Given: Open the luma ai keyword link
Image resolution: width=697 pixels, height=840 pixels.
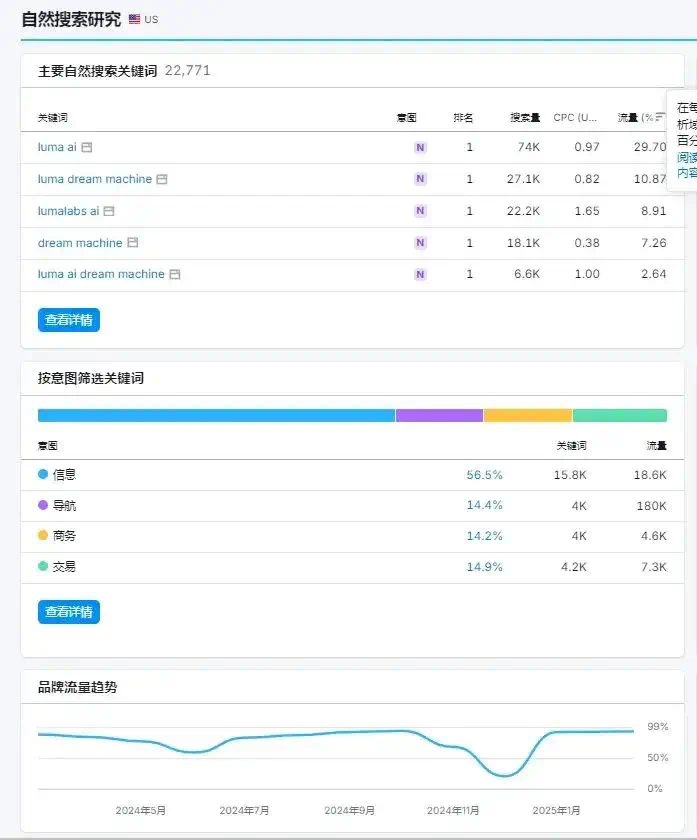Looking at the screenshot, I should pyautogui.click(x=57, y=147).
